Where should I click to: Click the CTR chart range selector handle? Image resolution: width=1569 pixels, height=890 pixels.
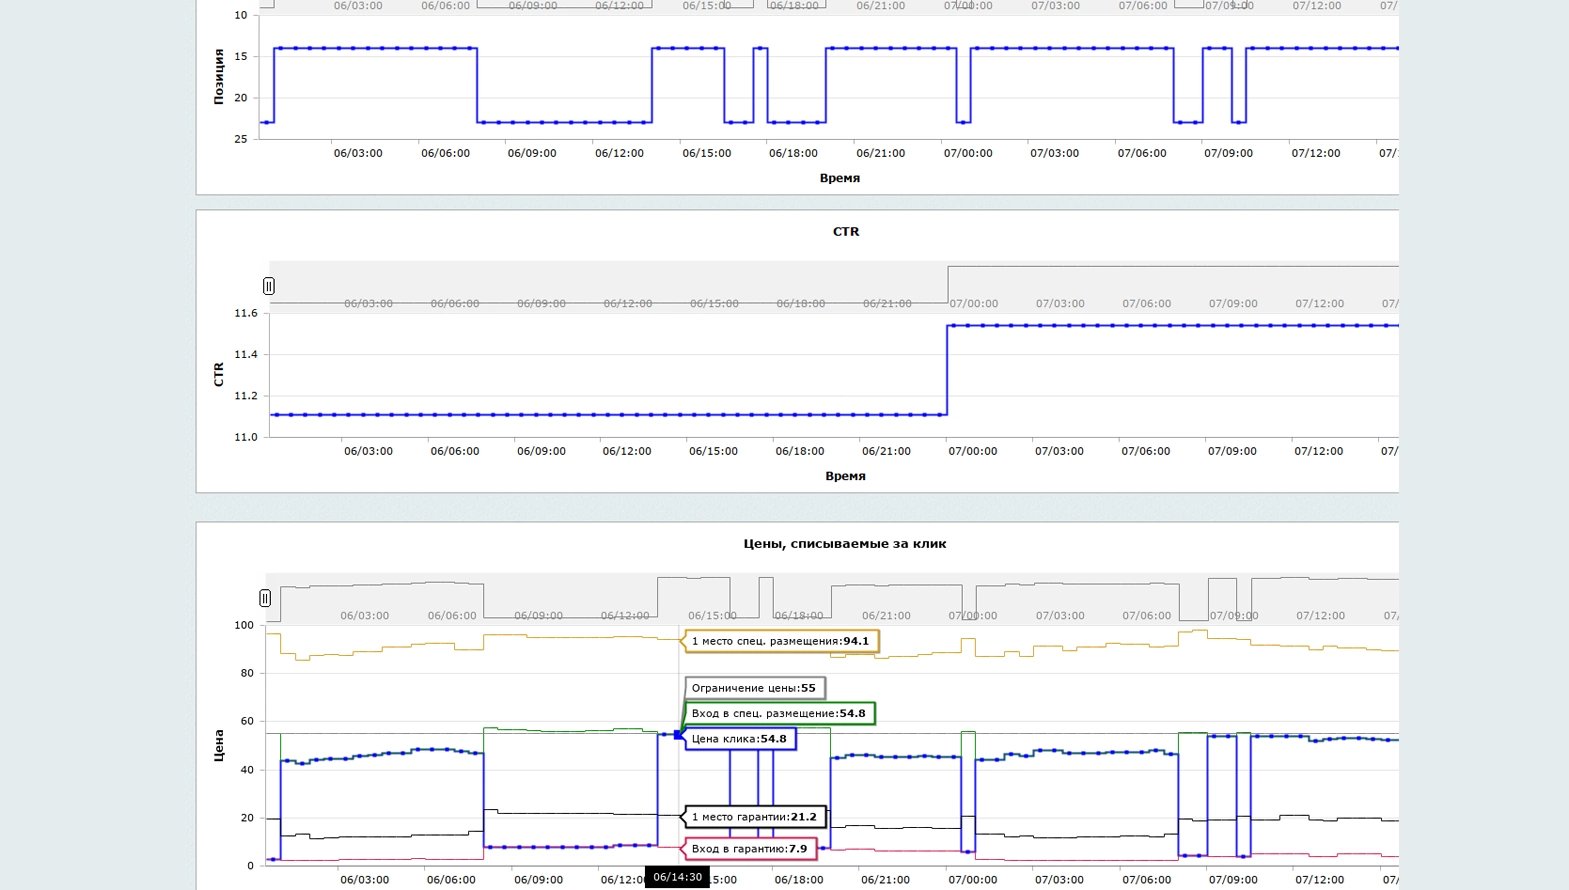point(269,286)
